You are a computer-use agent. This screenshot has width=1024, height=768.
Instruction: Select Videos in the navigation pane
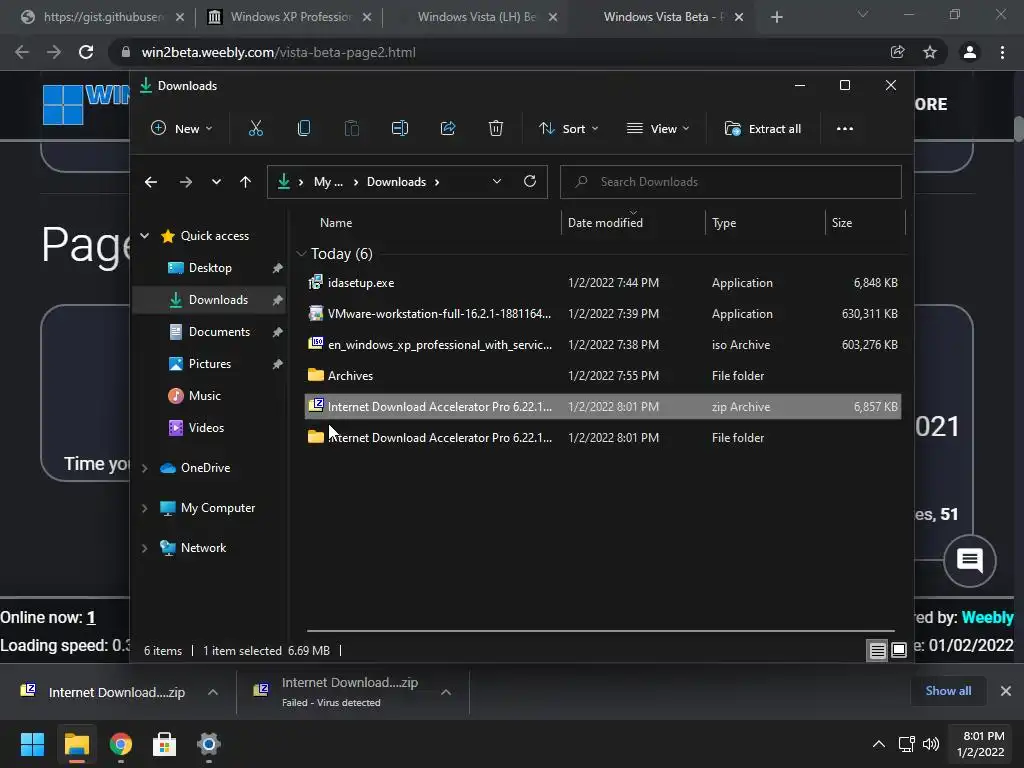tap(206, 428)
